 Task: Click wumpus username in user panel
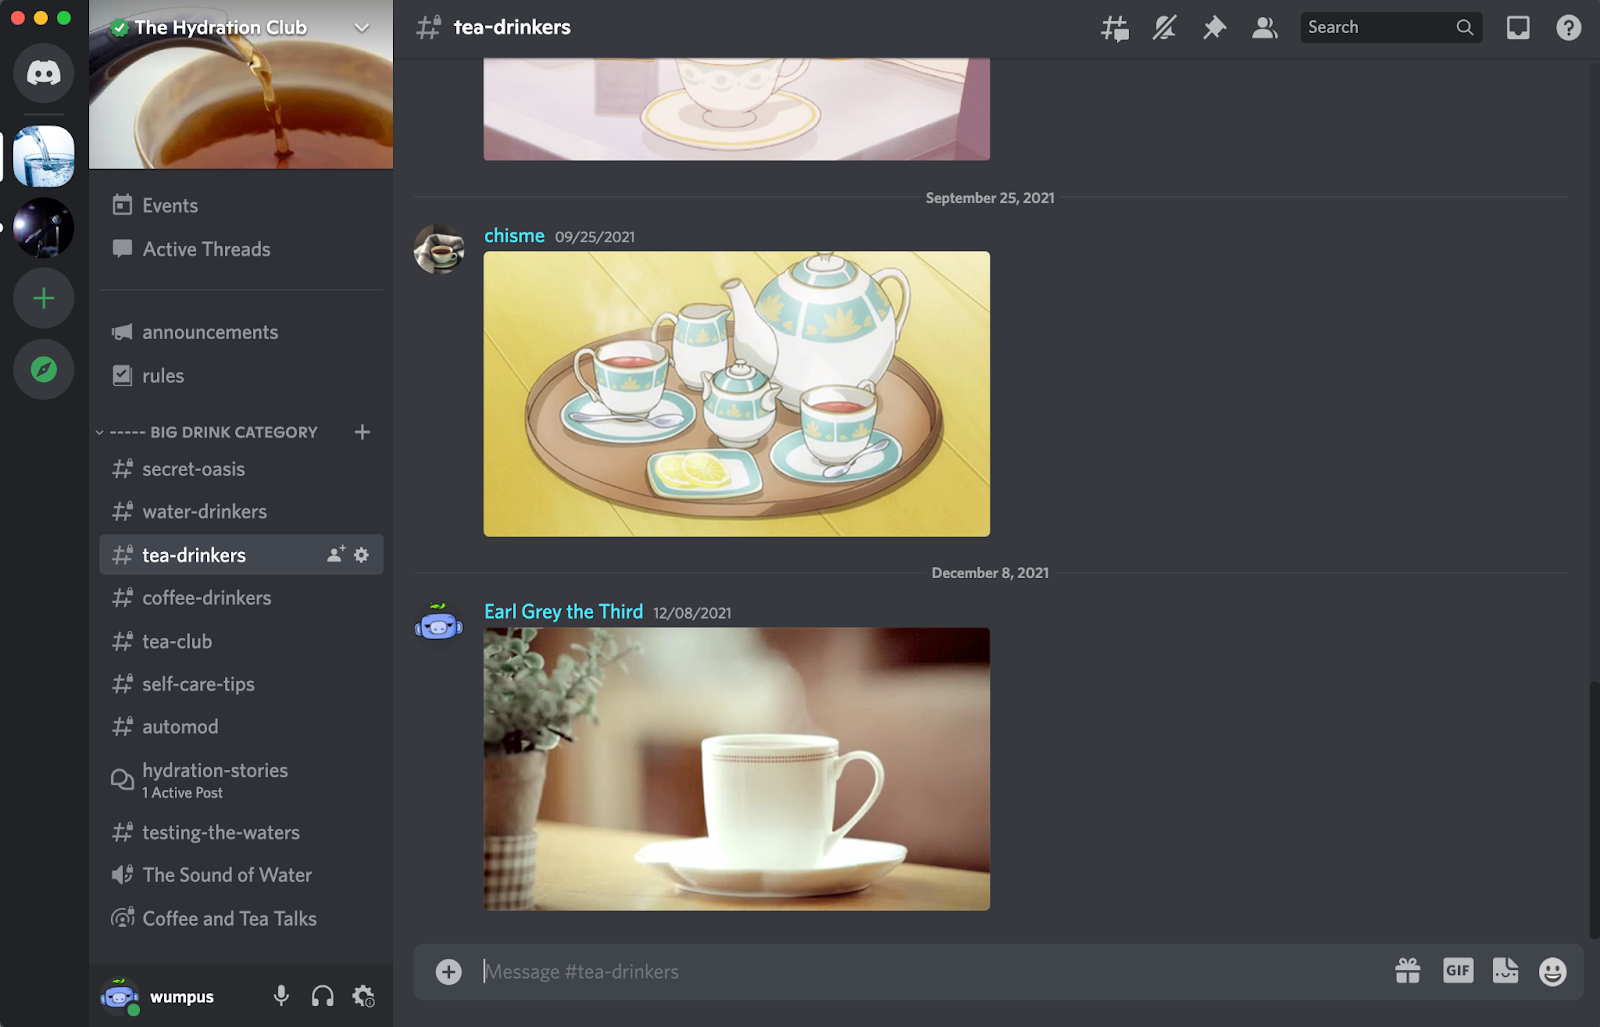[182, 997]
